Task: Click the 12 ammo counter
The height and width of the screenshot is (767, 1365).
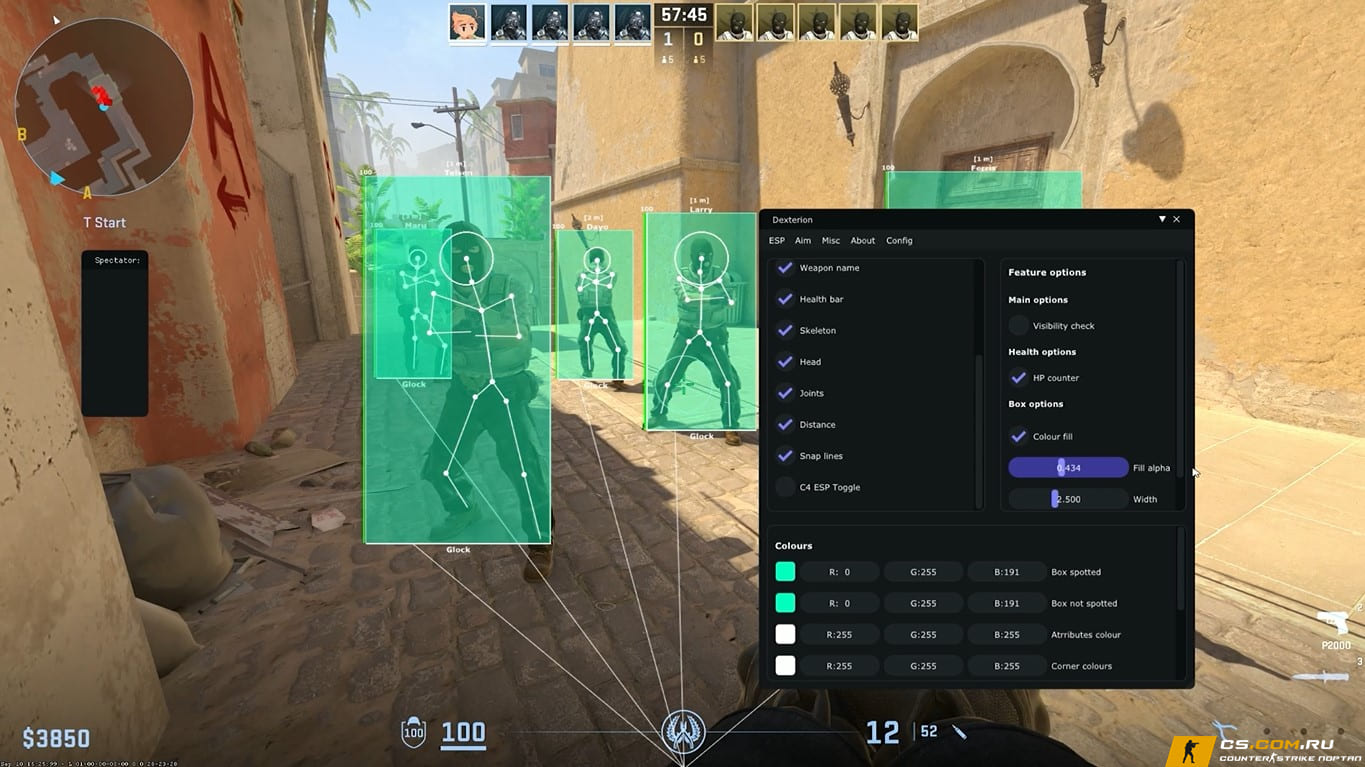Action: click(882, 733)
